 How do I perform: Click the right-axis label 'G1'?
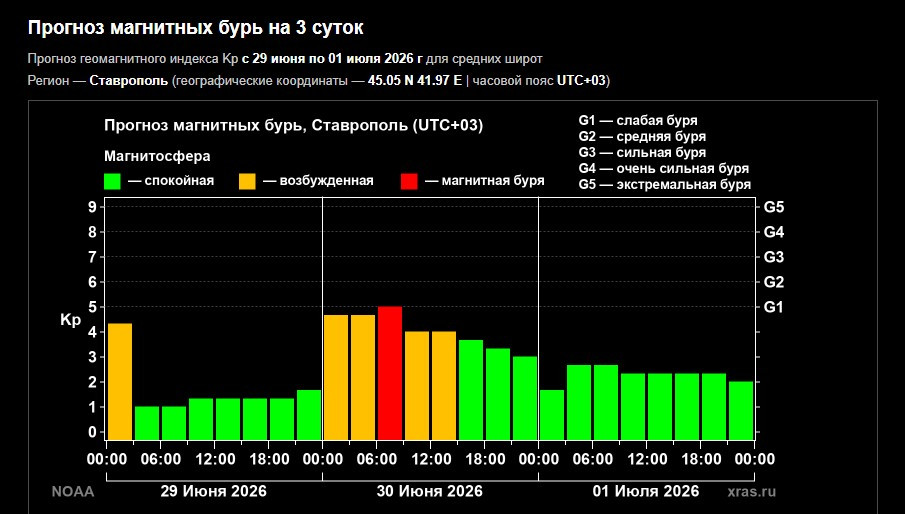click(x=774, y=307)
